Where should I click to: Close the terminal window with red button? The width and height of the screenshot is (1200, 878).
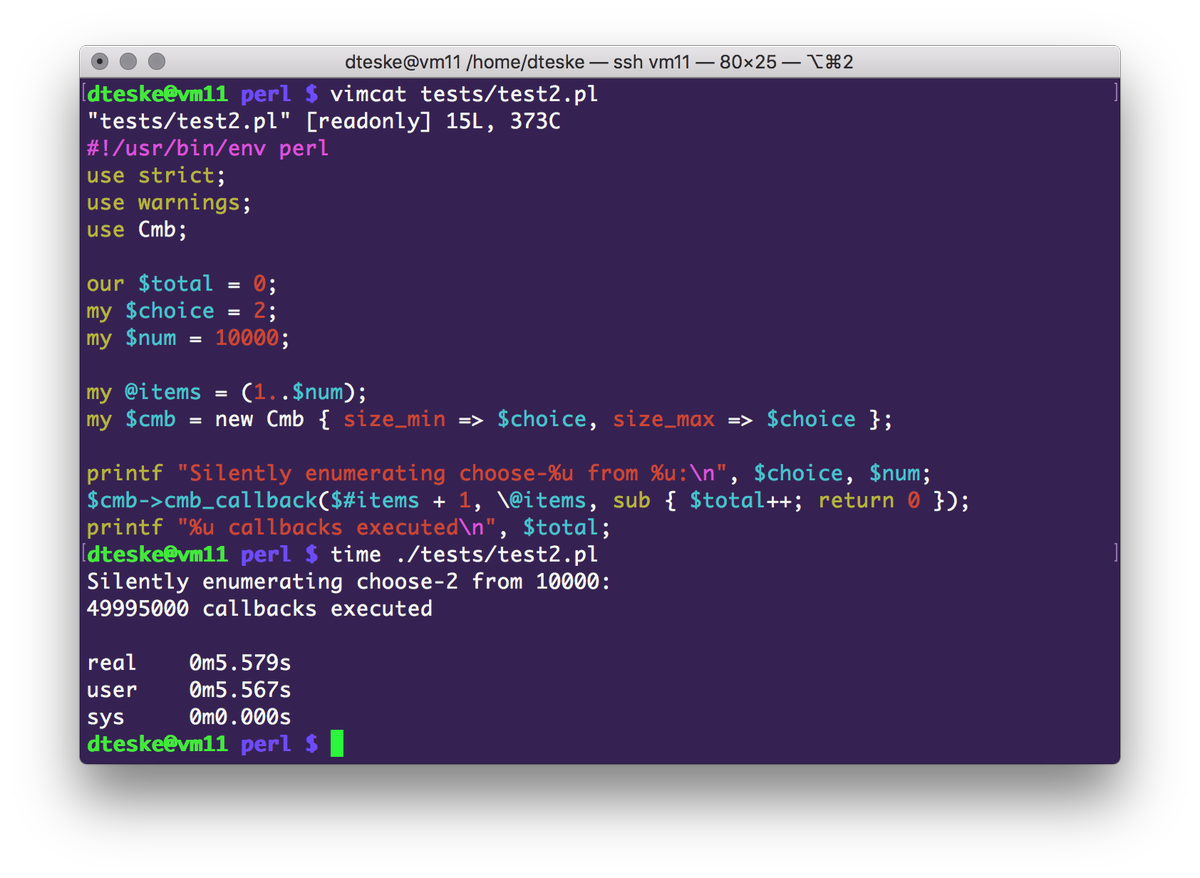(100, 62)
